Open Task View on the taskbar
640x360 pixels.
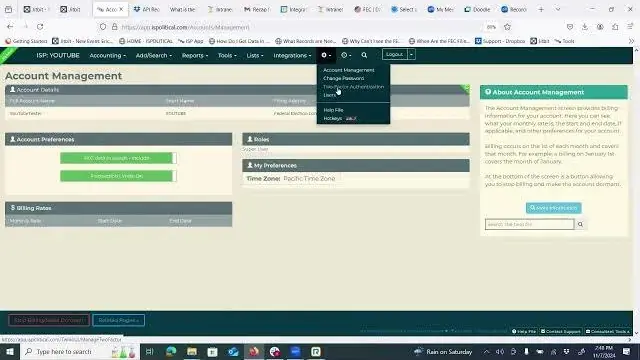pyautogui.click(x=149, y=351)
